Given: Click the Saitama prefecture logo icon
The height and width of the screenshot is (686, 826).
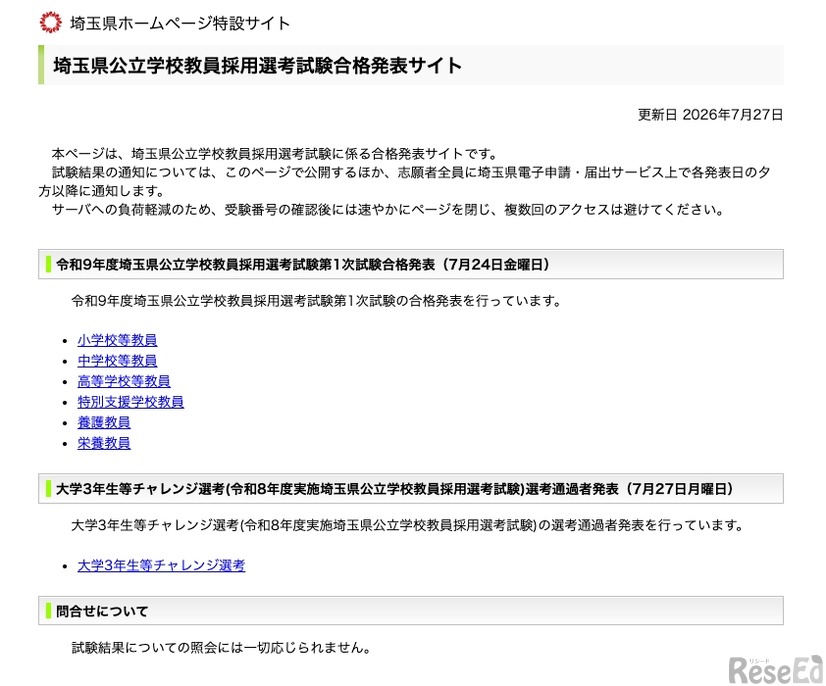Looking at the screenshot, I should 51,23.
